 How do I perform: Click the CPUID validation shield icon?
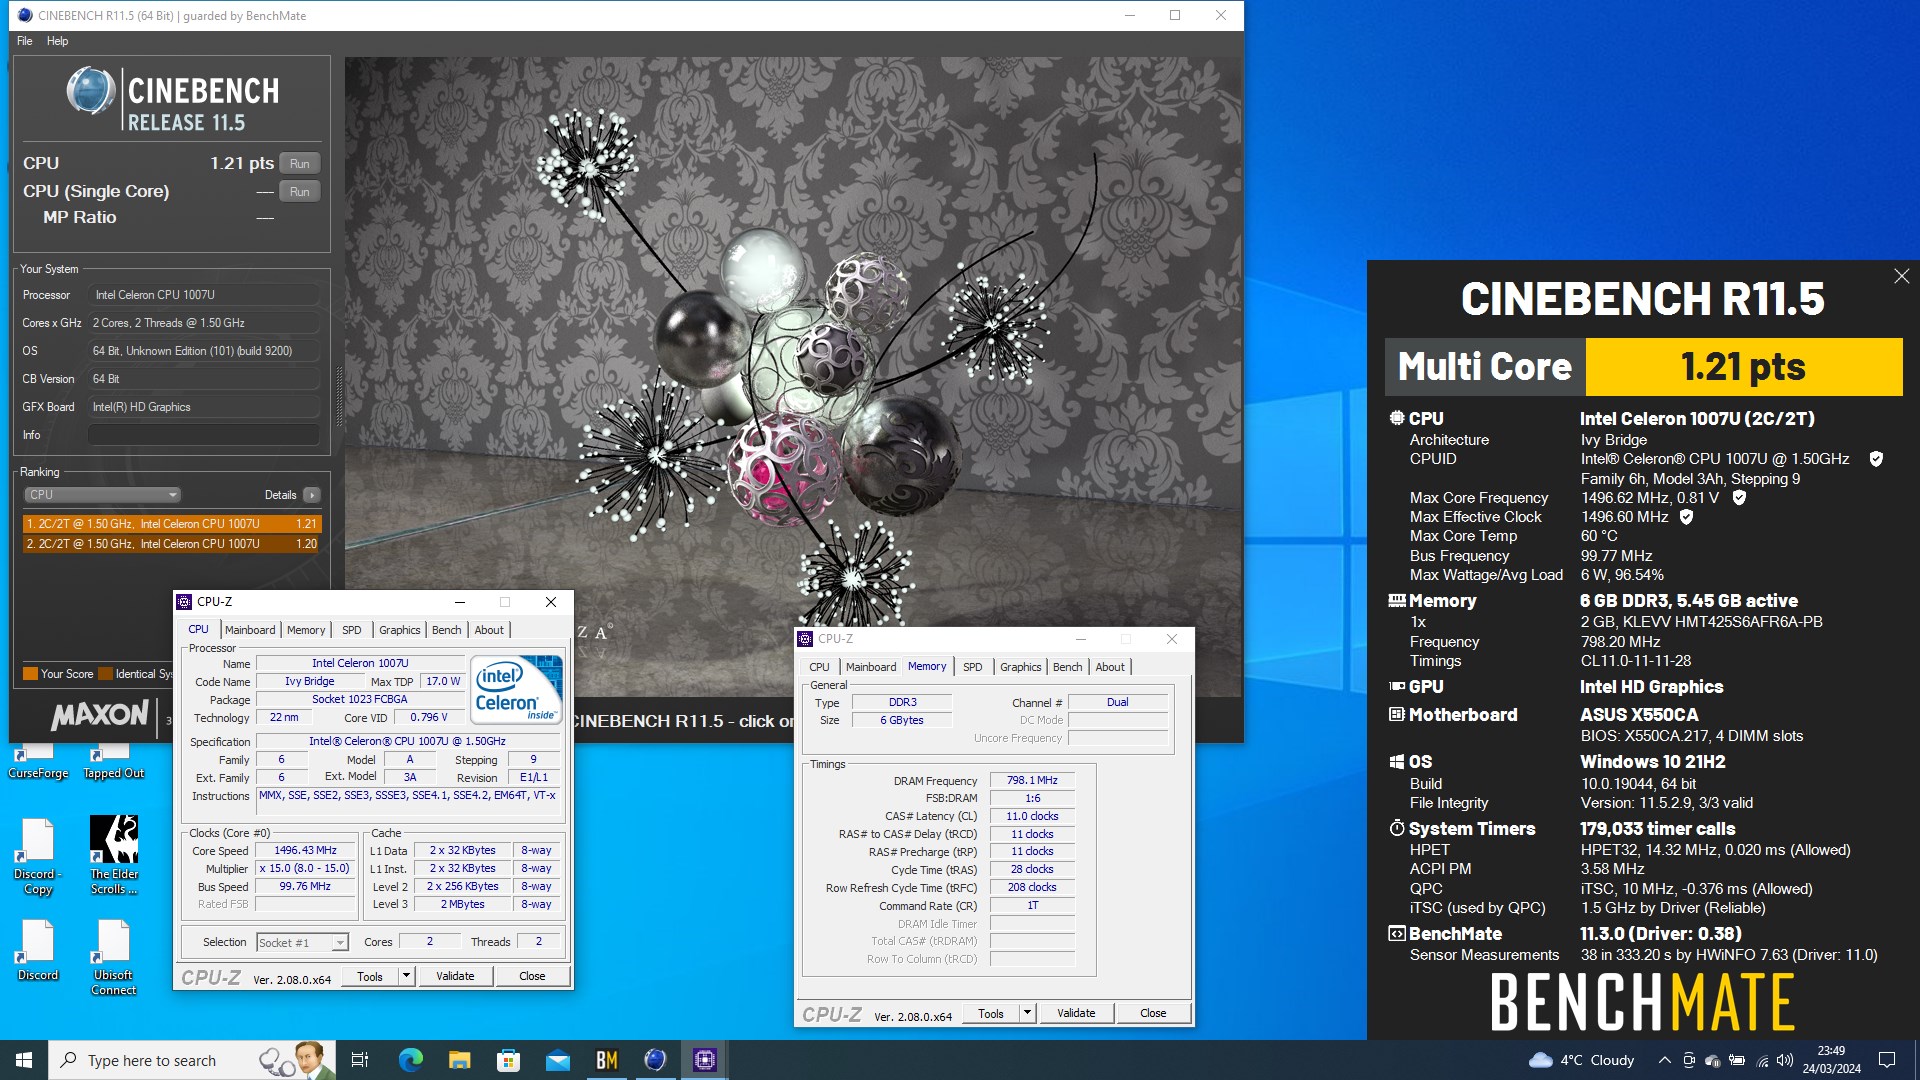[1876, 459]
